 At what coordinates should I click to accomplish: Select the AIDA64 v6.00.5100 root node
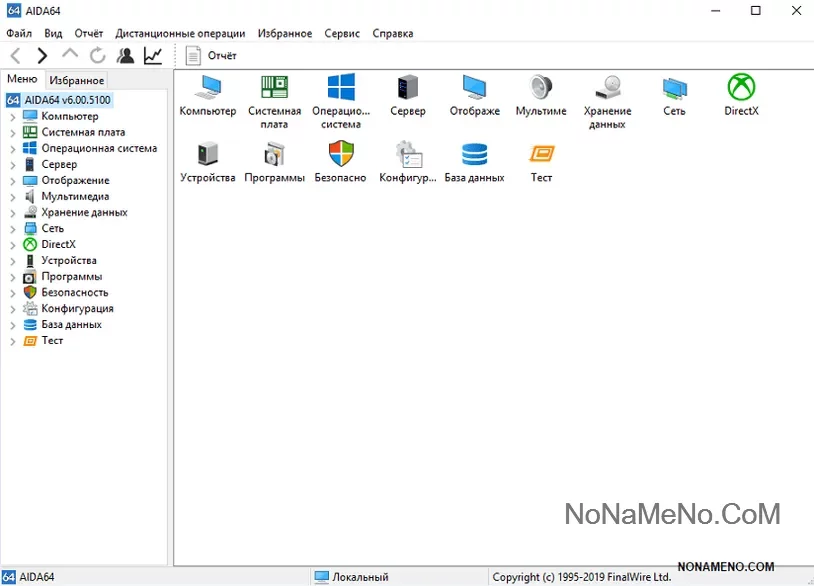tap(66, 100)
